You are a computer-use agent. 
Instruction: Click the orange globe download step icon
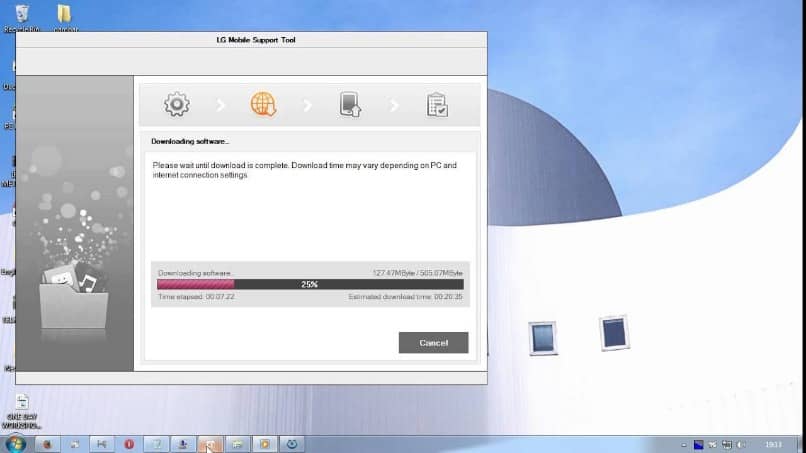[x=263, y=104]
